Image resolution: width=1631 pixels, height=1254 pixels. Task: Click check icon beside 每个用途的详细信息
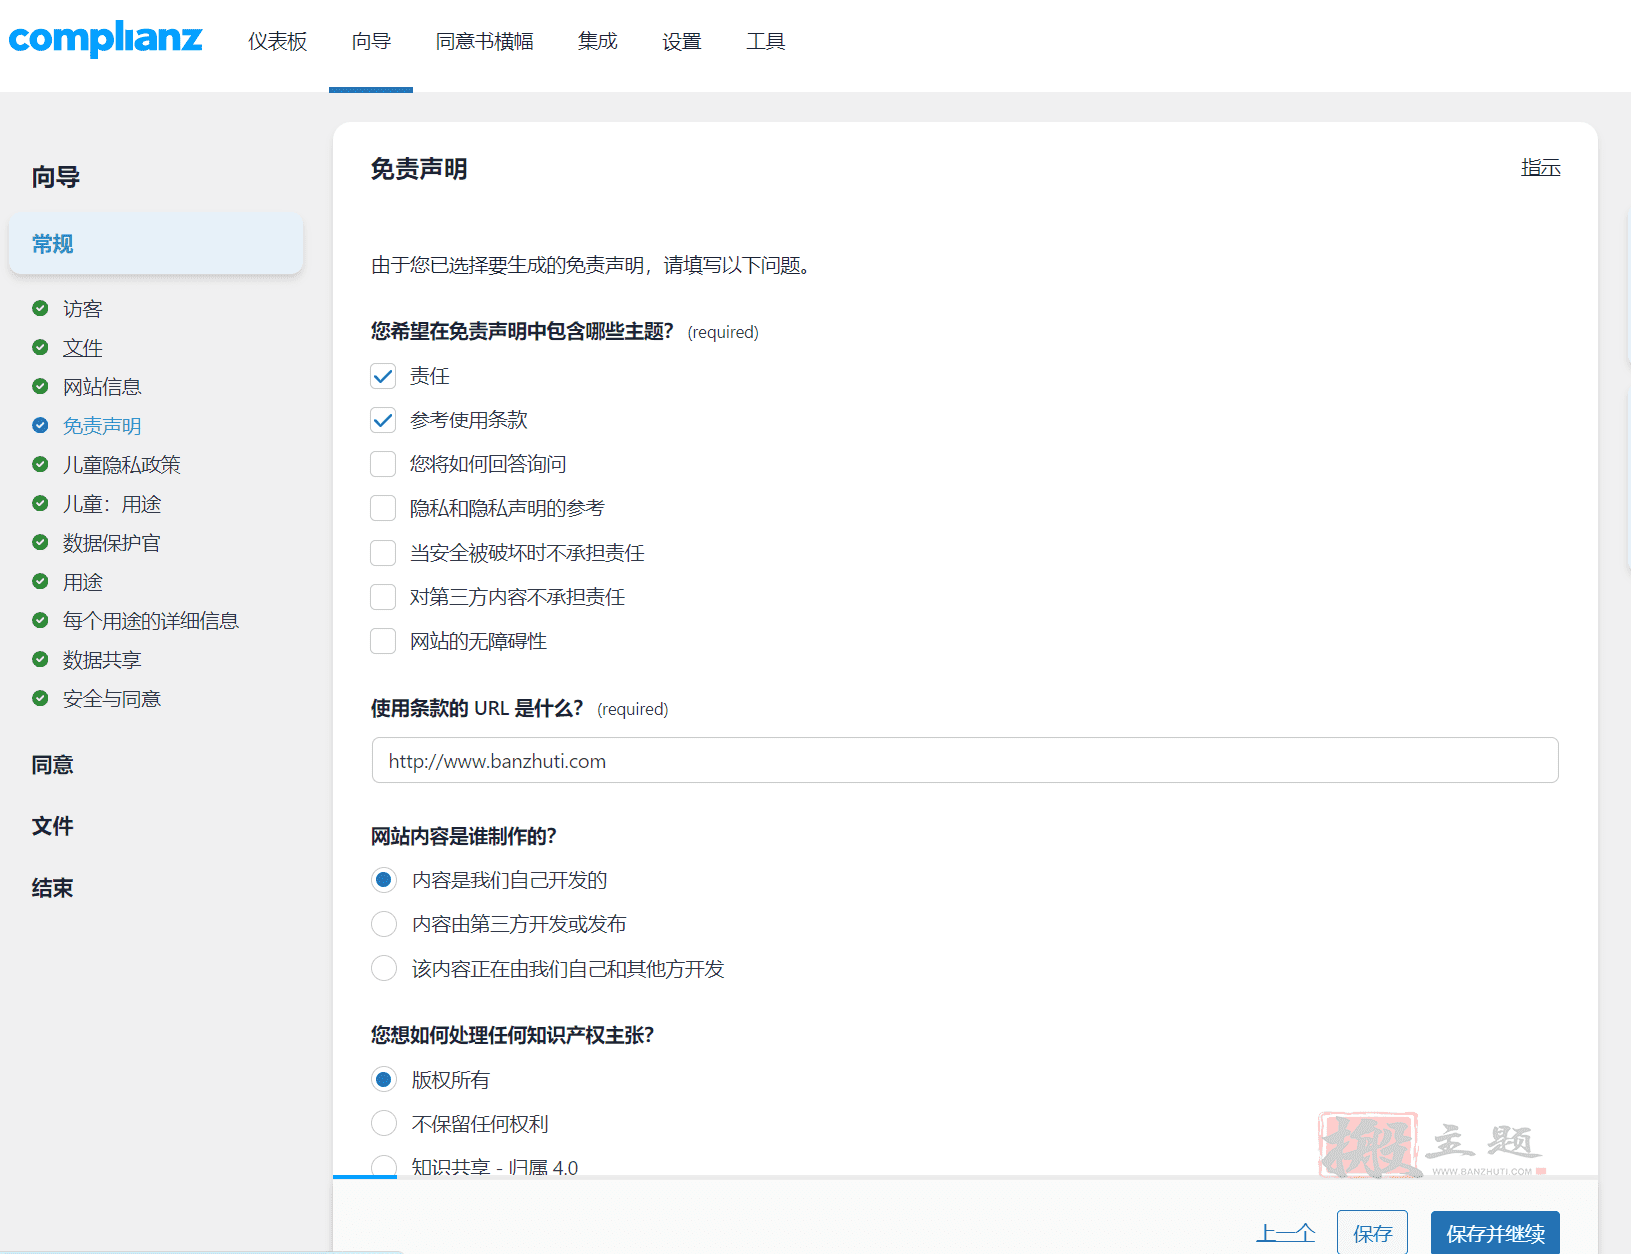tap(40, 620)
